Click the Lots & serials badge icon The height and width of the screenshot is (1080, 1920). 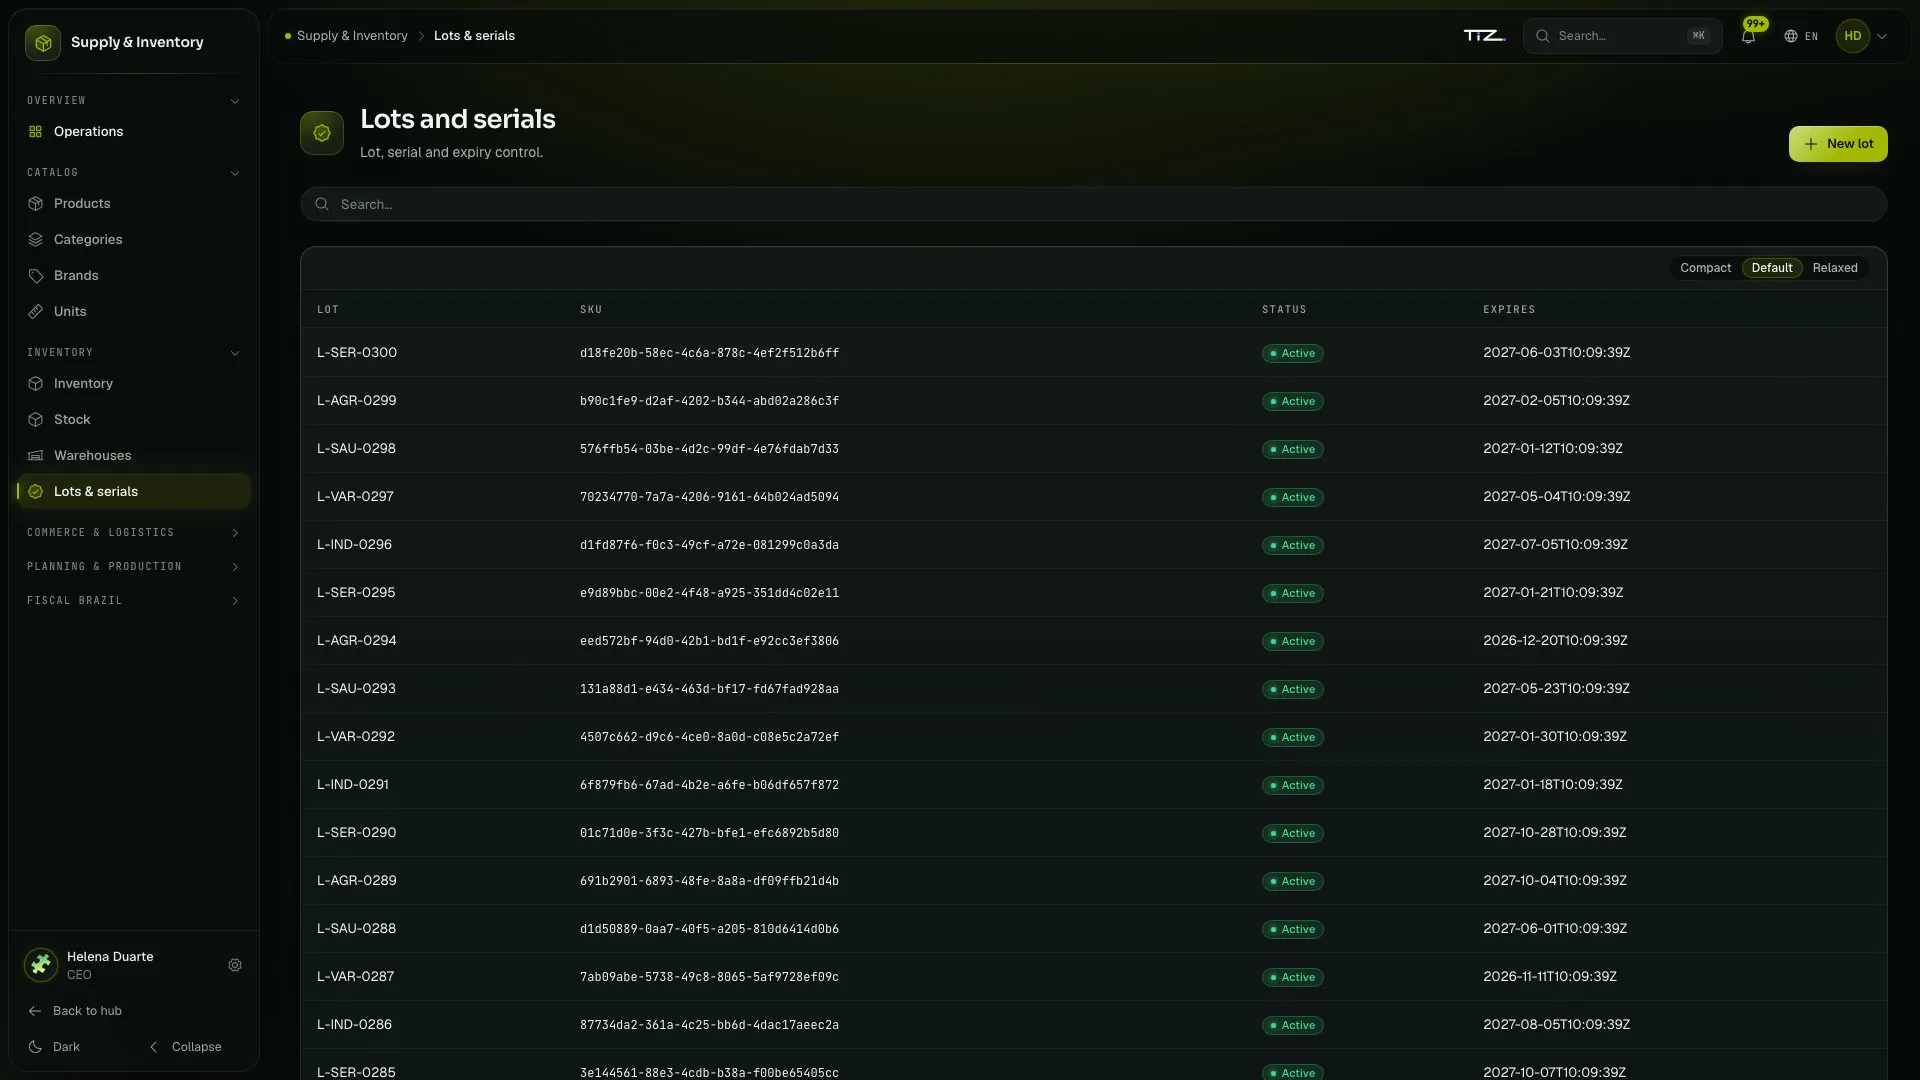click(36, 492)
